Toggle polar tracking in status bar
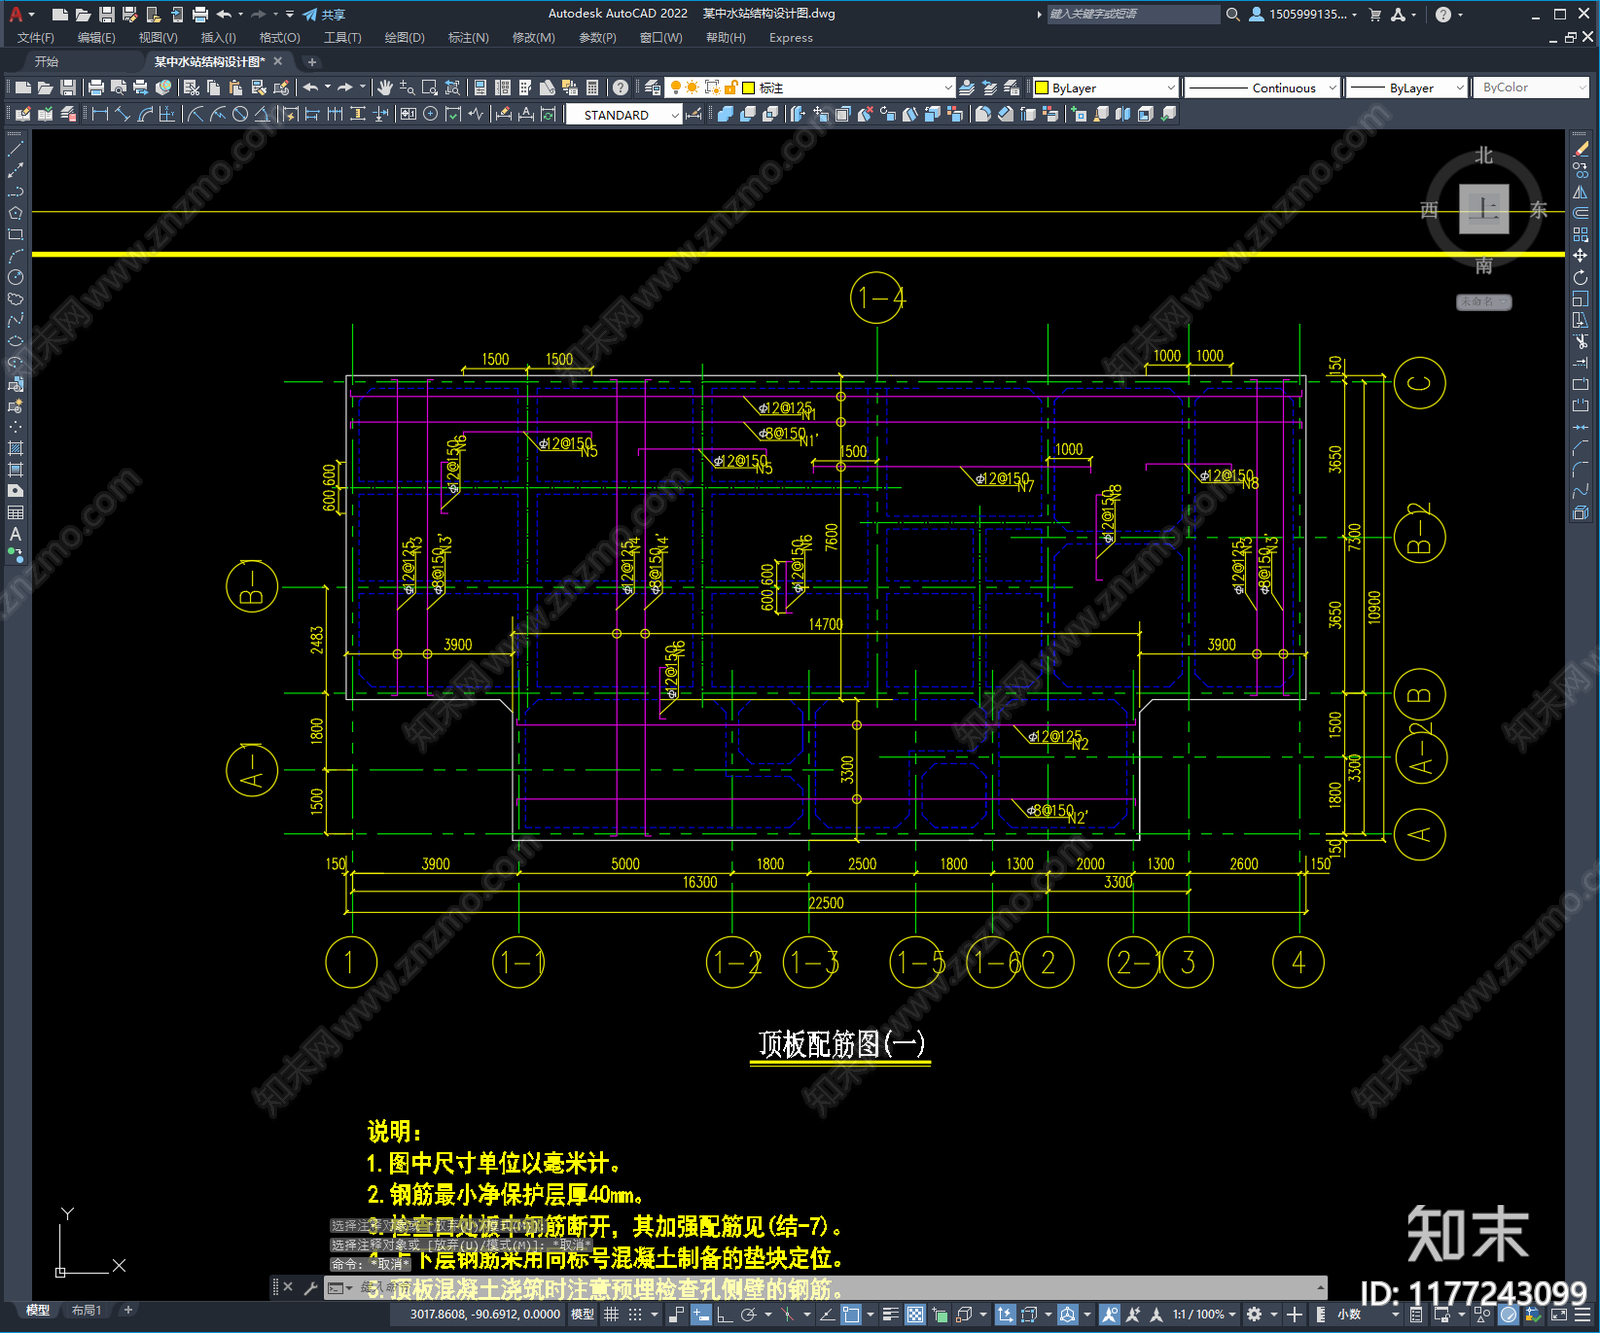The height and width of the screenshot is (1333, 1600). click(x=747, y=1314)
